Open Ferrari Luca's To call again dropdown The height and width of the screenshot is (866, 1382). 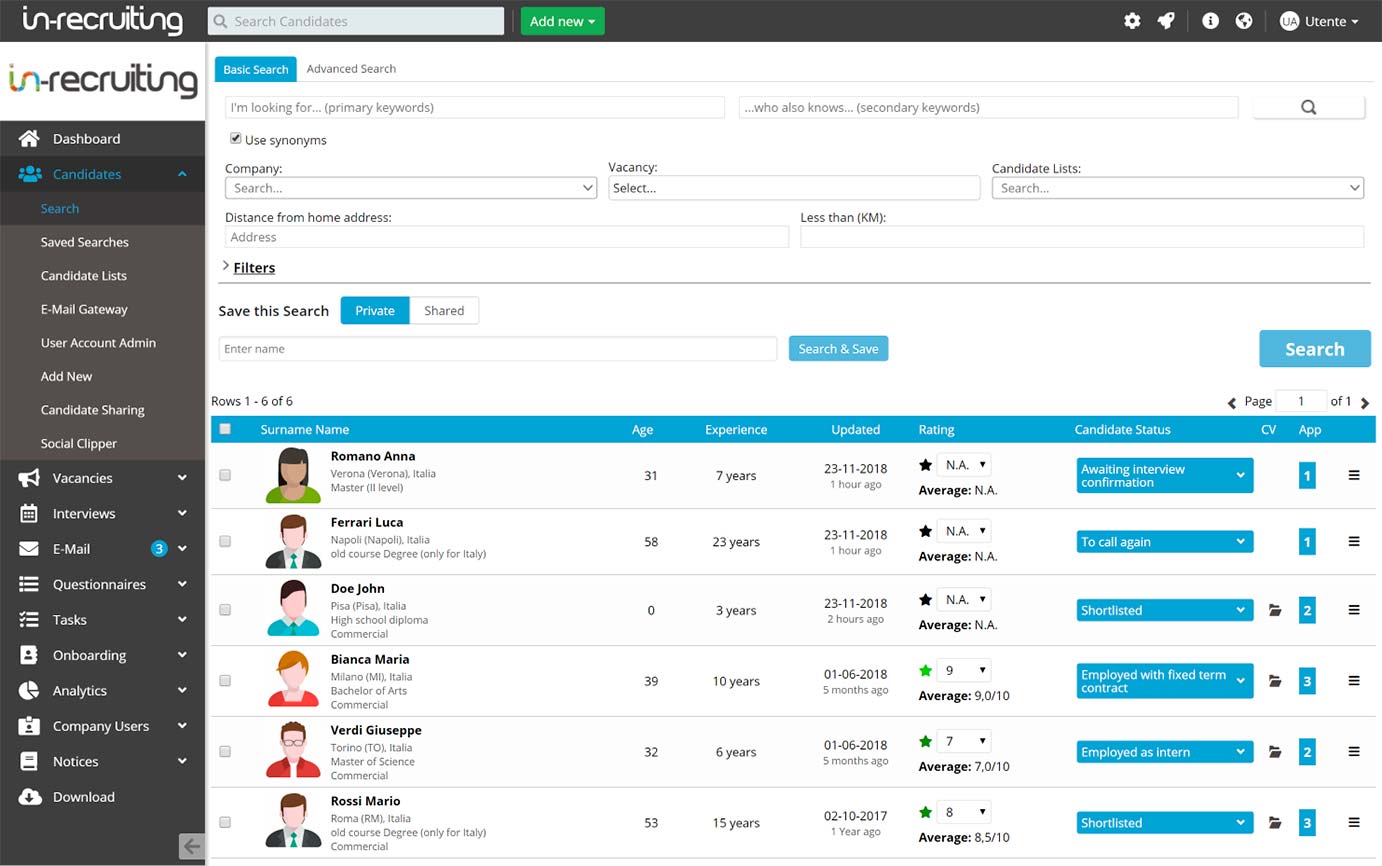point(1165,541)
